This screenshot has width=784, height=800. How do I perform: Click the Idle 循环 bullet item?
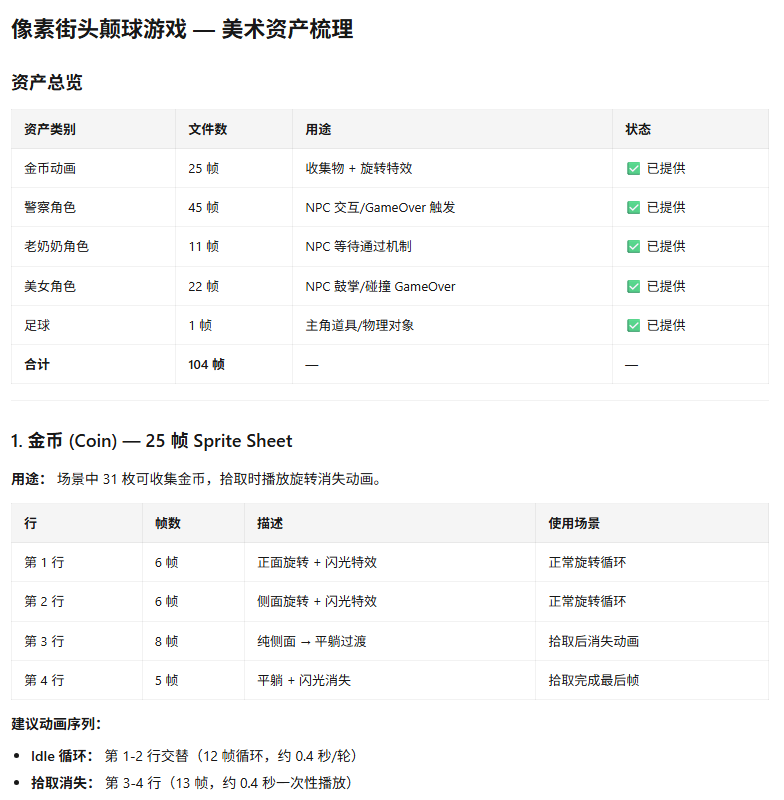coord(194,756)
